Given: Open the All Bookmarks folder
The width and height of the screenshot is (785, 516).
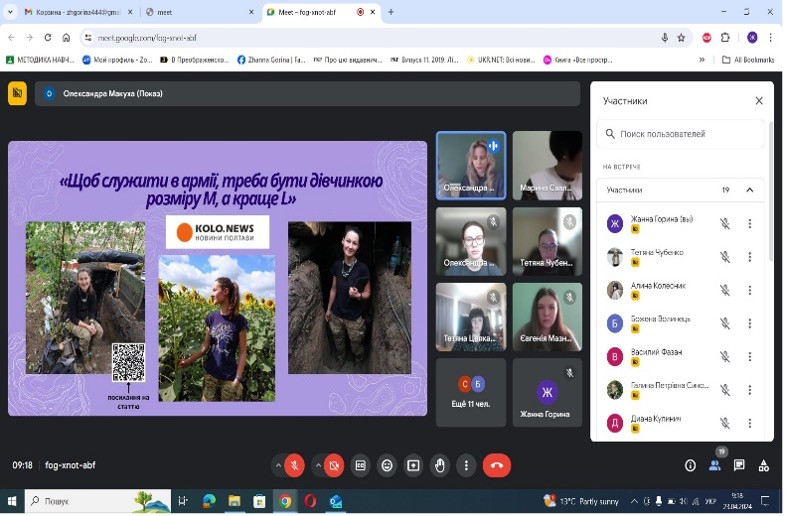Looking at the screenshot, I should (x=748, y=60).
